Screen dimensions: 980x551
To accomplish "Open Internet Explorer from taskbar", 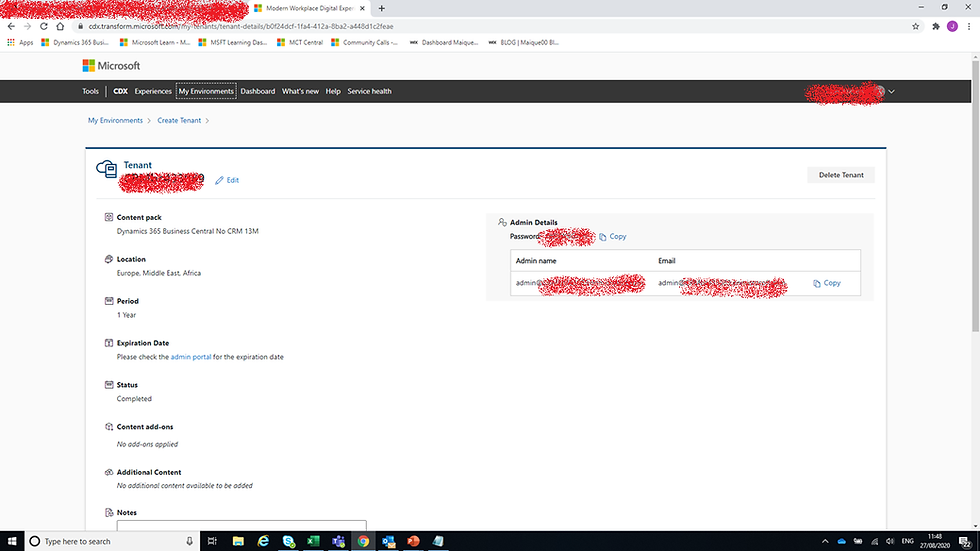I will point(263,541).
